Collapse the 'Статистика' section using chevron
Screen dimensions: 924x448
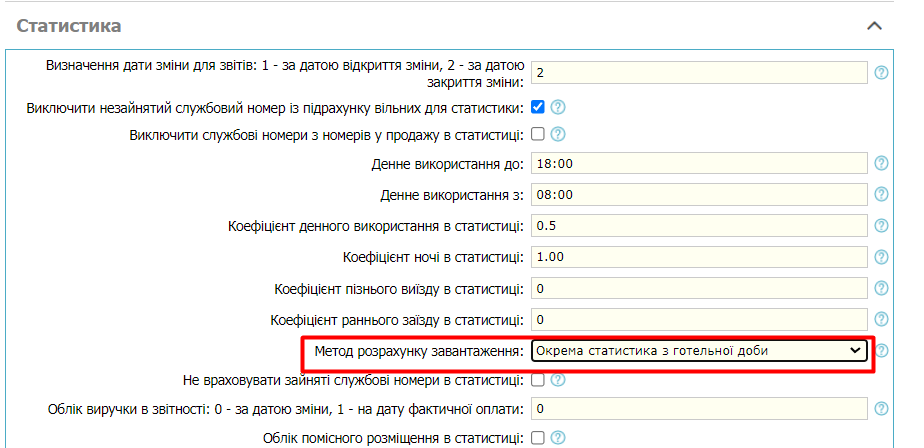point(874,25)
